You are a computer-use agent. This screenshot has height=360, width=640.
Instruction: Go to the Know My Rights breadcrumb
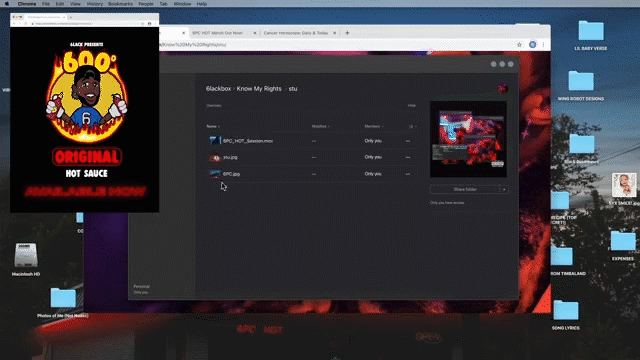click(259, 89)
